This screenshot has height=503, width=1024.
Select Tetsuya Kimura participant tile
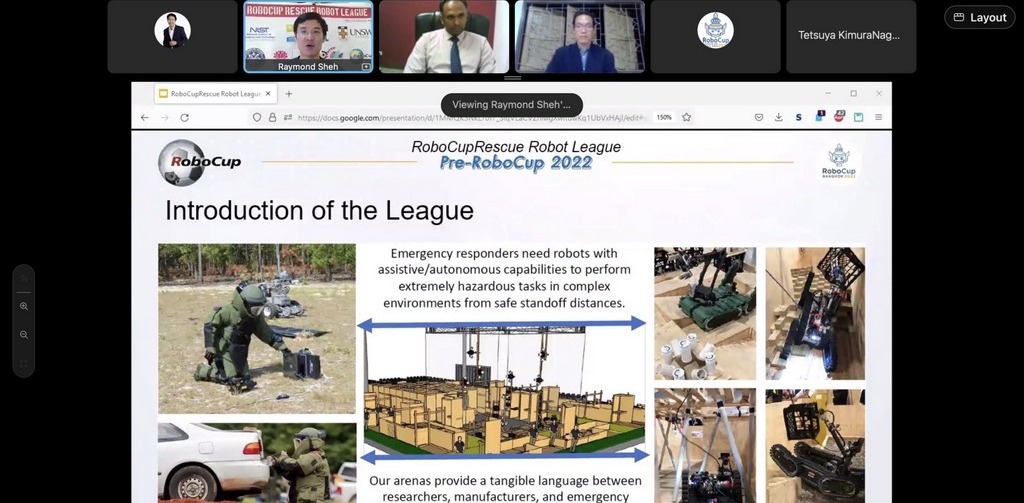[851, 37]
